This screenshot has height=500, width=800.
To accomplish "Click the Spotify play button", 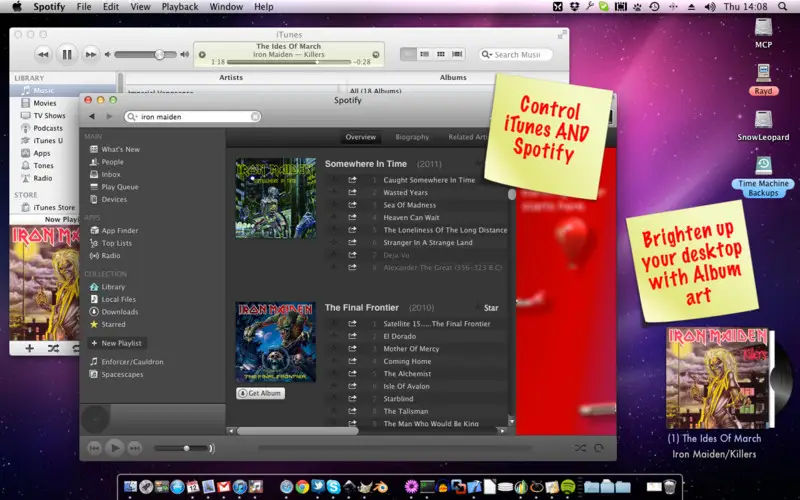I will (x=115, y=448).
